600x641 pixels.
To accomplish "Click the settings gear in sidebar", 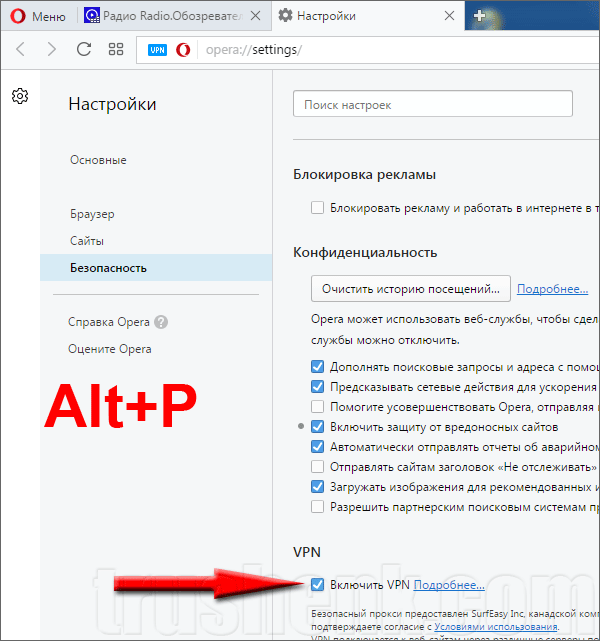I will 20,96.
